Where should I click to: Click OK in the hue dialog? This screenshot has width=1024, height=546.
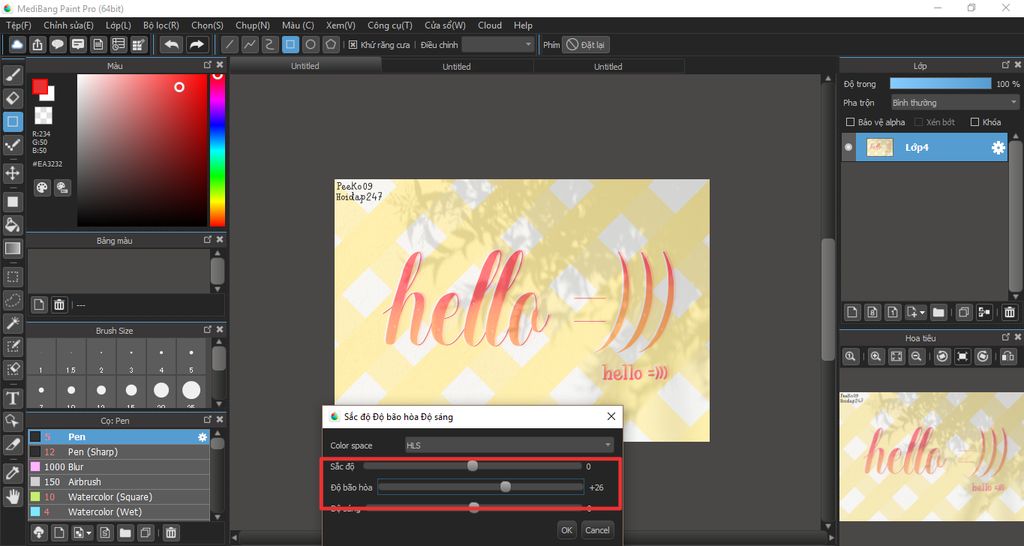coord(566,530)
